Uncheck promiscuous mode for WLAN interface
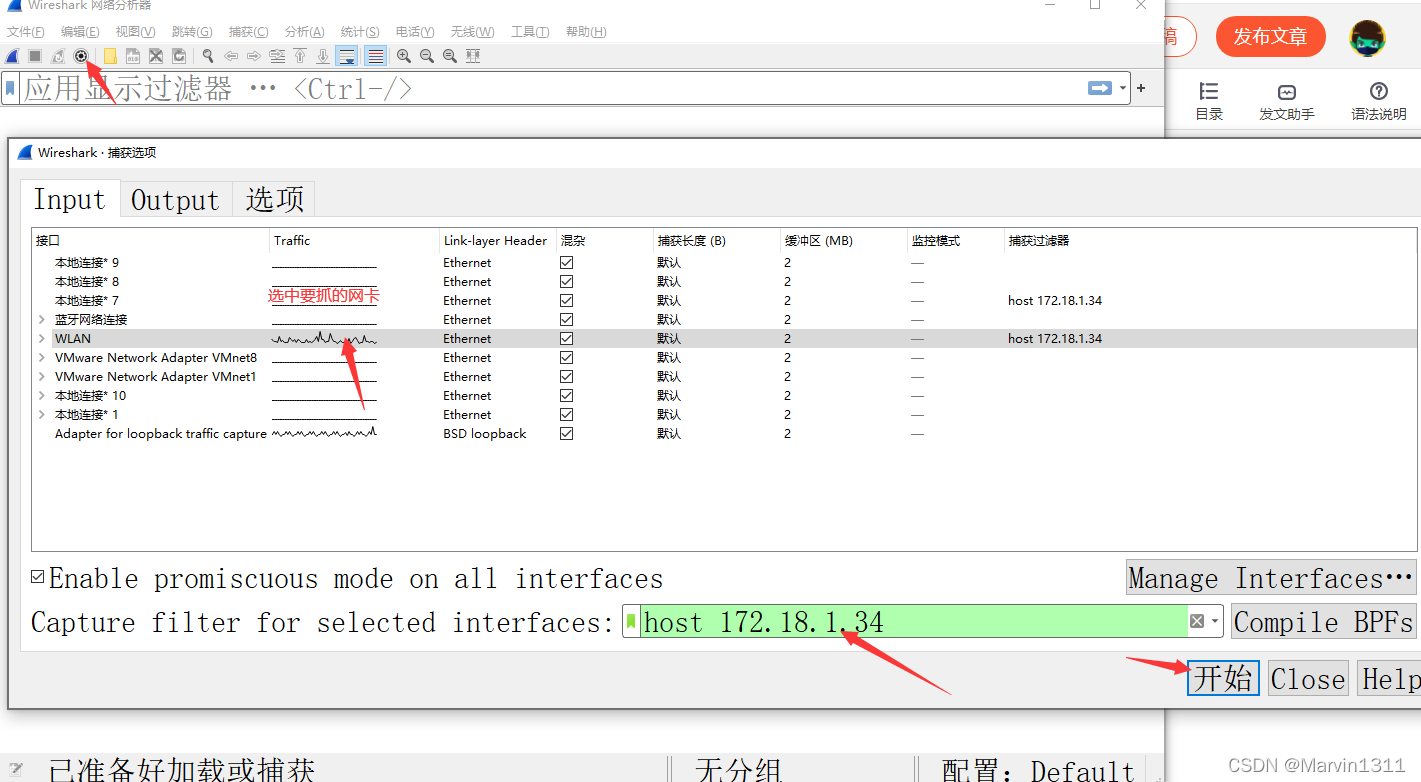The image size is (1421, 782). [566, 338]
